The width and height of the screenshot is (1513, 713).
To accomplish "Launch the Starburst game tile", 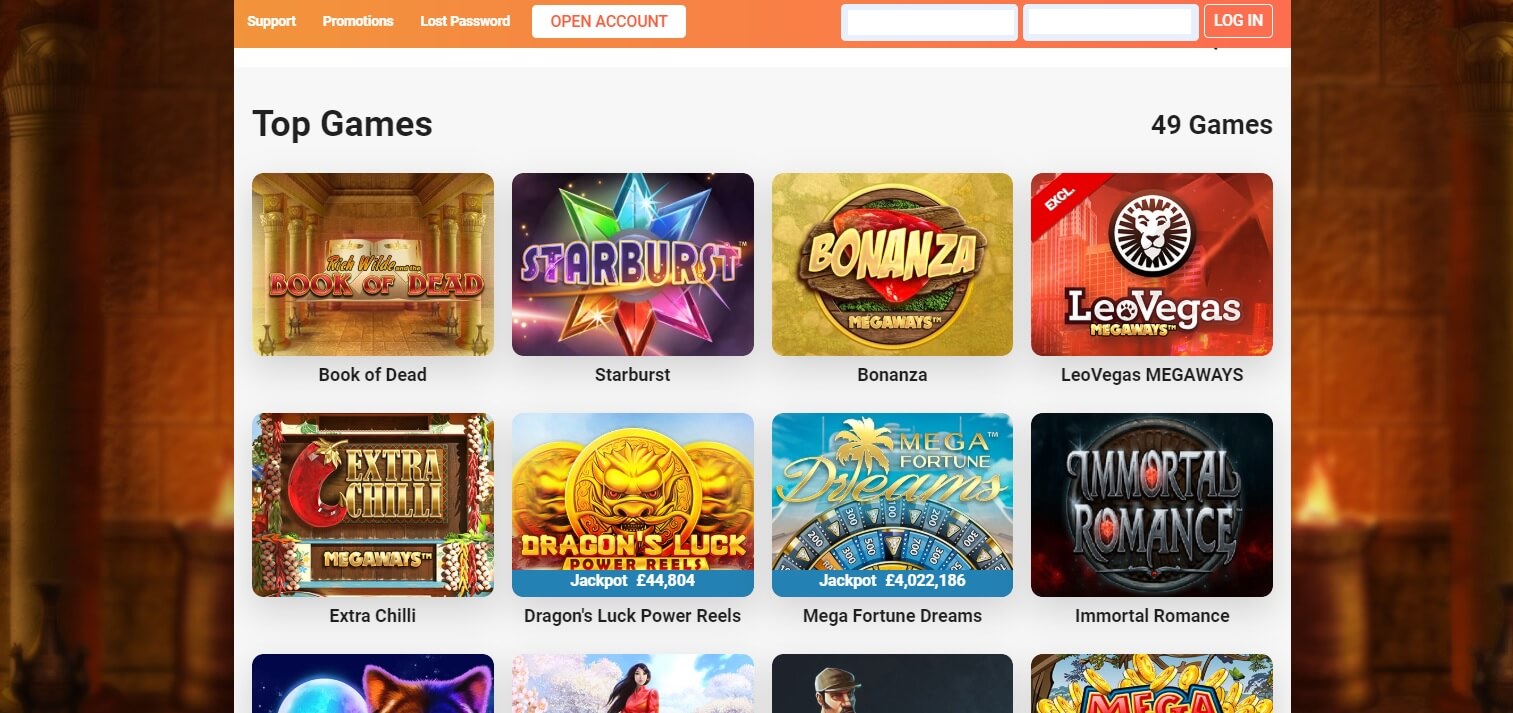I will point(632,264).
